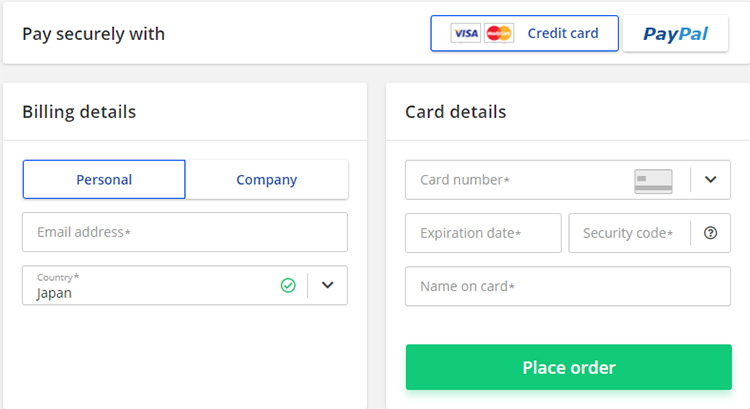Open the Country selector showing Japan
The height and width of the screenshot is (409, 750).
(150, 286)
